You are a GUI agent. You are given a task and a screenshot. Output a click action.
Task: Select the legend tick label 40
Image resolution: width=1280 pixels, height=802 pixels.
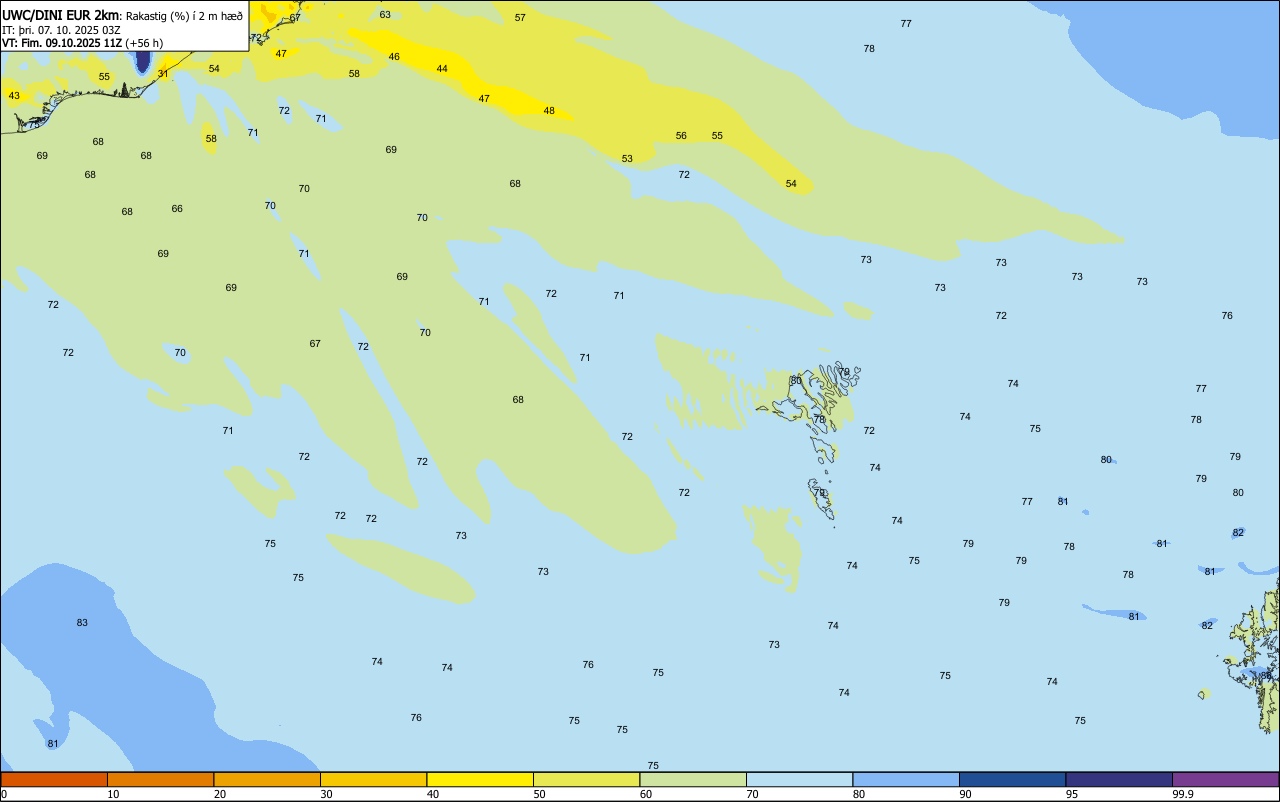433,794
